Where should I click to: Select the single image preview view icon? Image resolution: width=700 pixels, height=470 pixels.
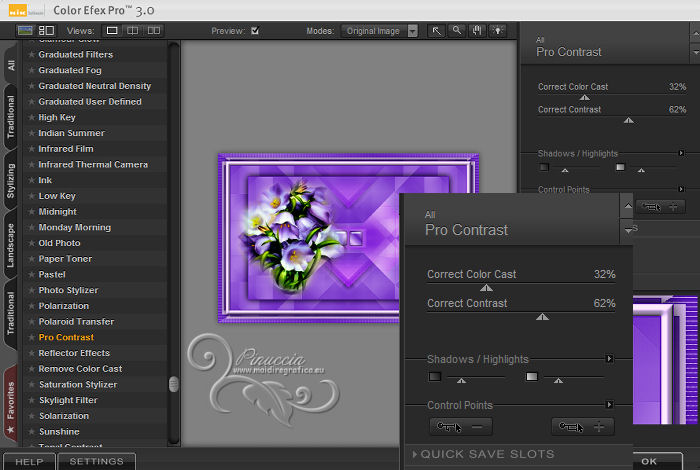click(112, 30)
